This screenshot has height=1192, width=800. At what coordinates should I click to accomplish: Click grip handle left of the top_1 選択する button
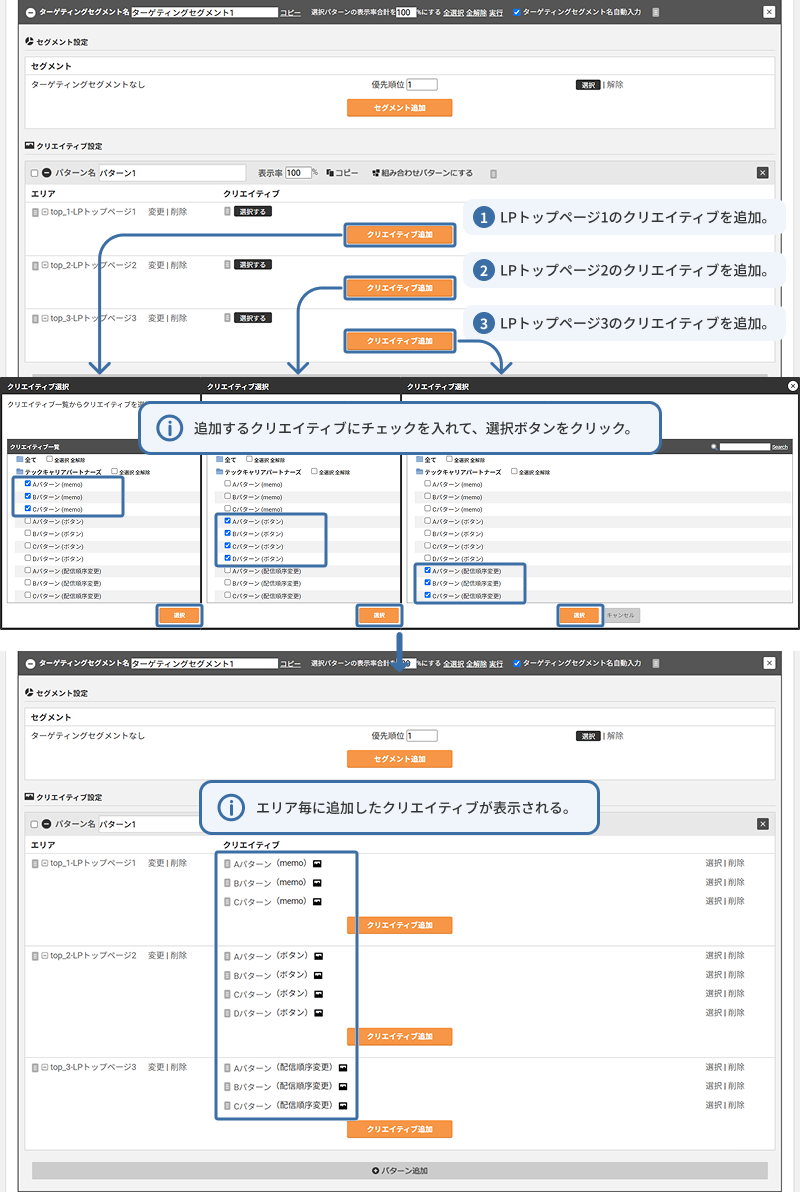[x=227, y=211]
